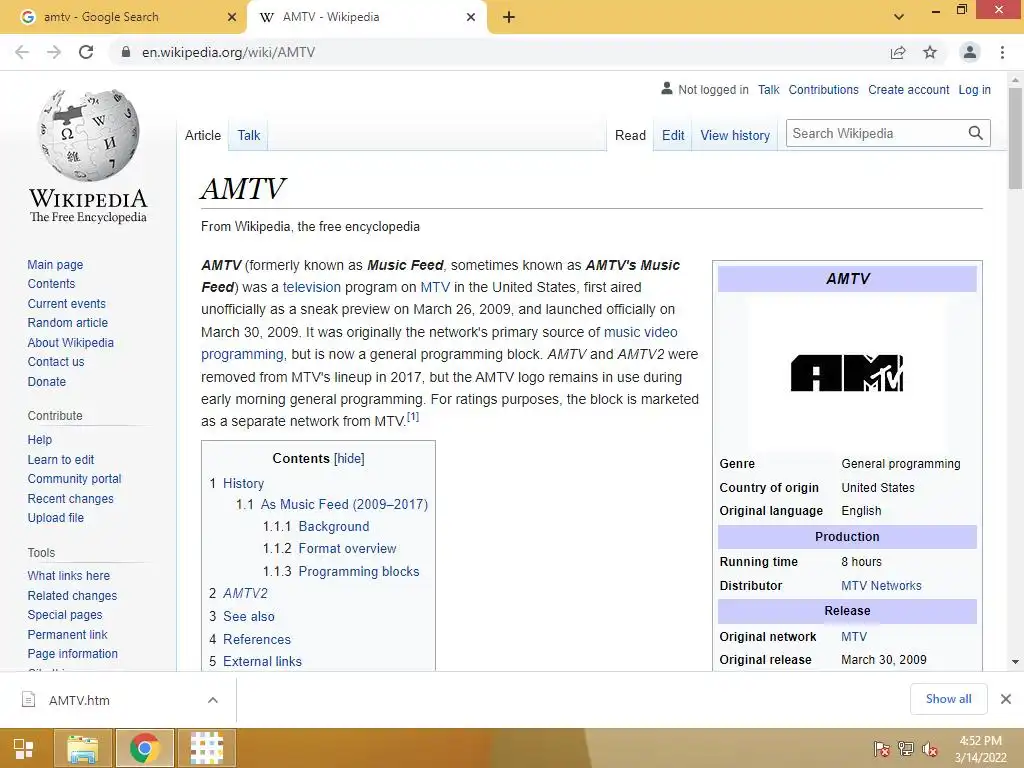Viewport: 1024px width, 768px height.
Task: Expand the AMTV.htm download options chevron
Action: tap(213, 700)
